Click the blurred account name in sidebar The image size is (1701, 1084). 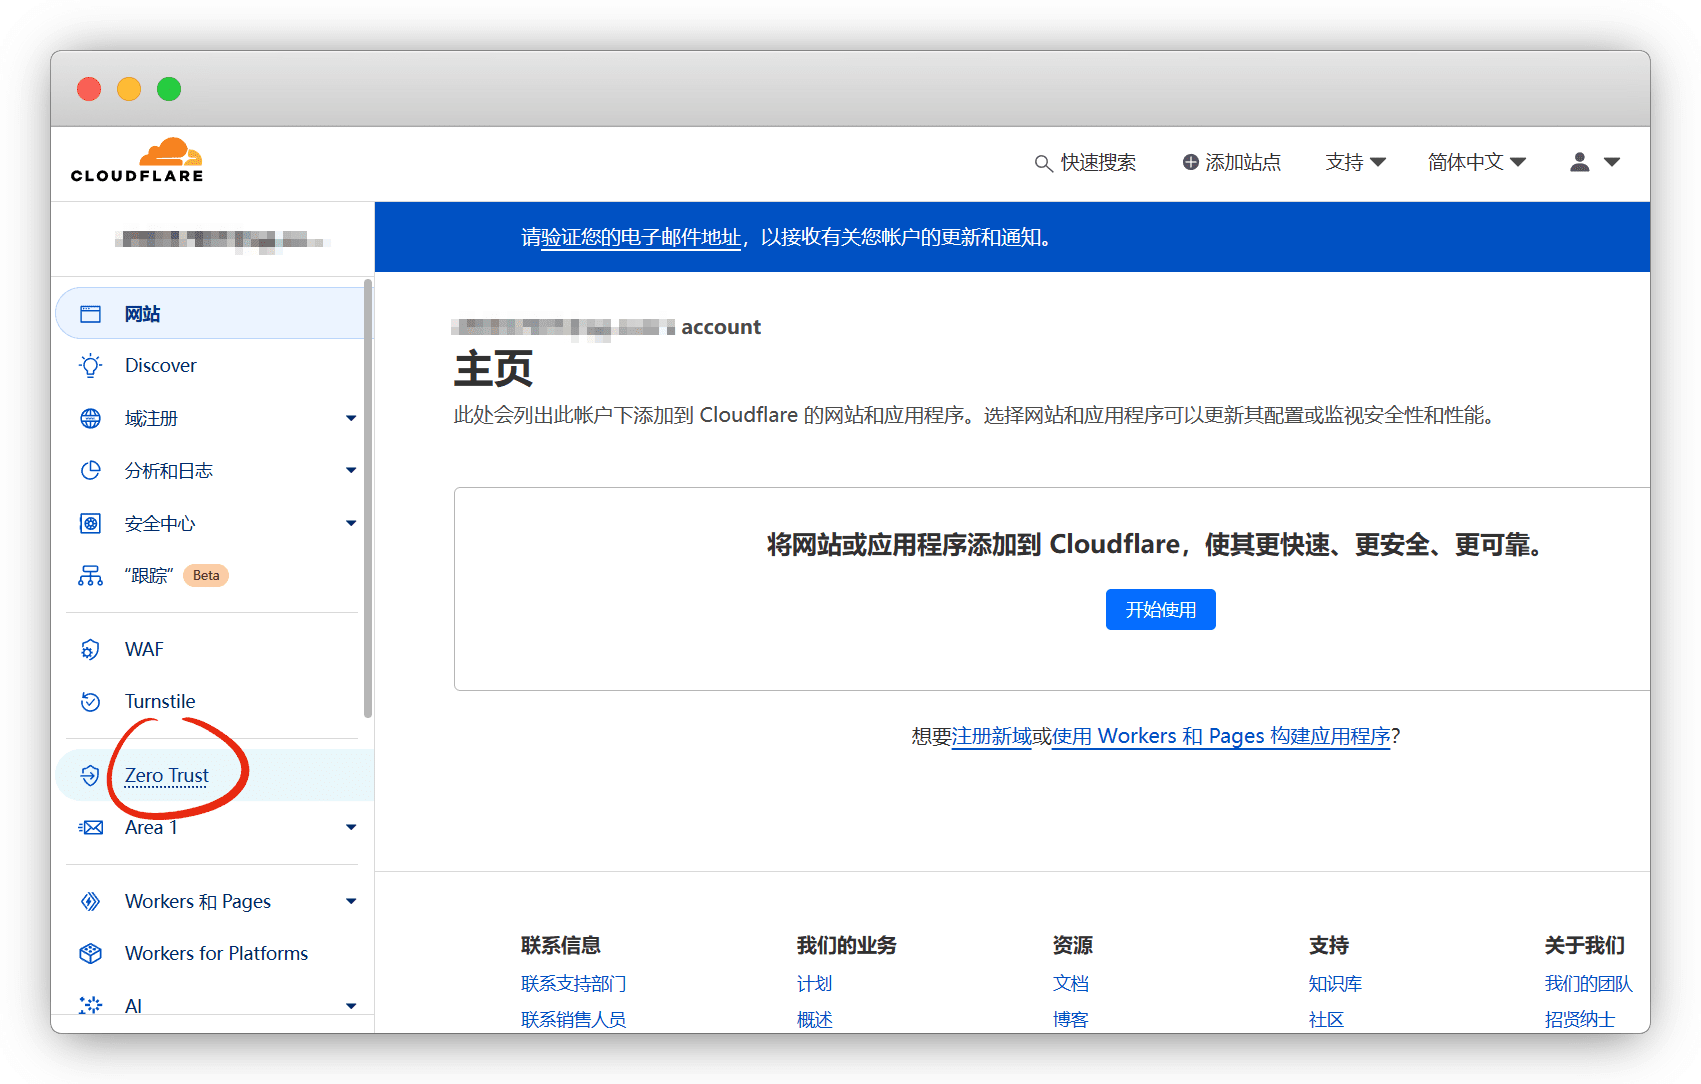(222, 240)
